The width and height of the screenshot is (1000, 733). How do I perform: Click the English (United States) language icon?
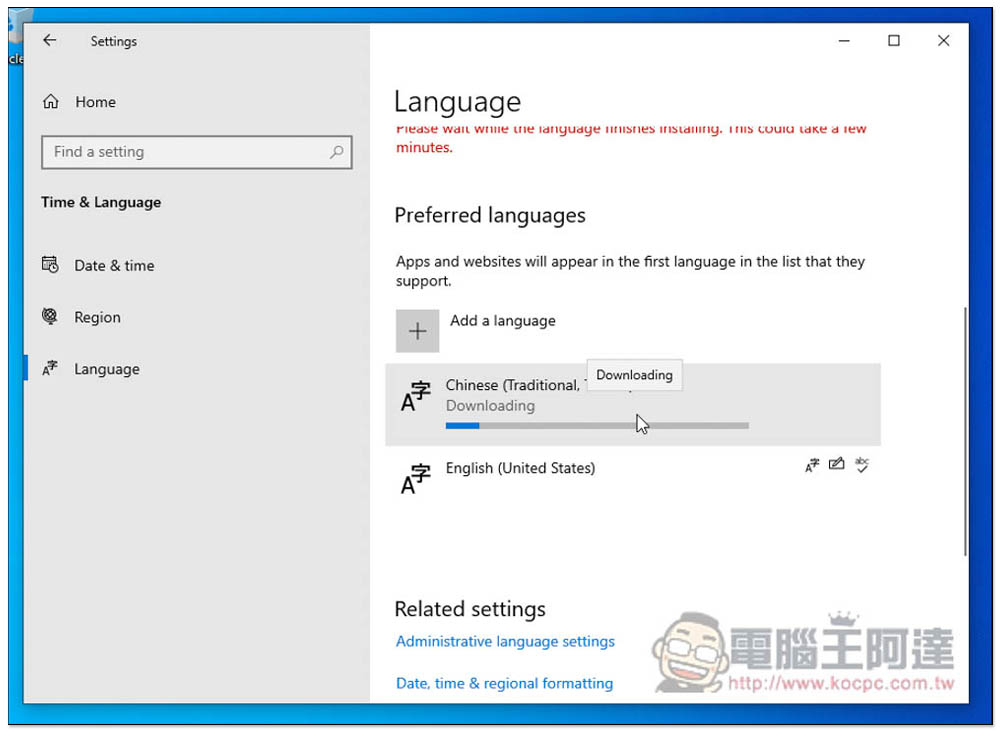(416, 478)
